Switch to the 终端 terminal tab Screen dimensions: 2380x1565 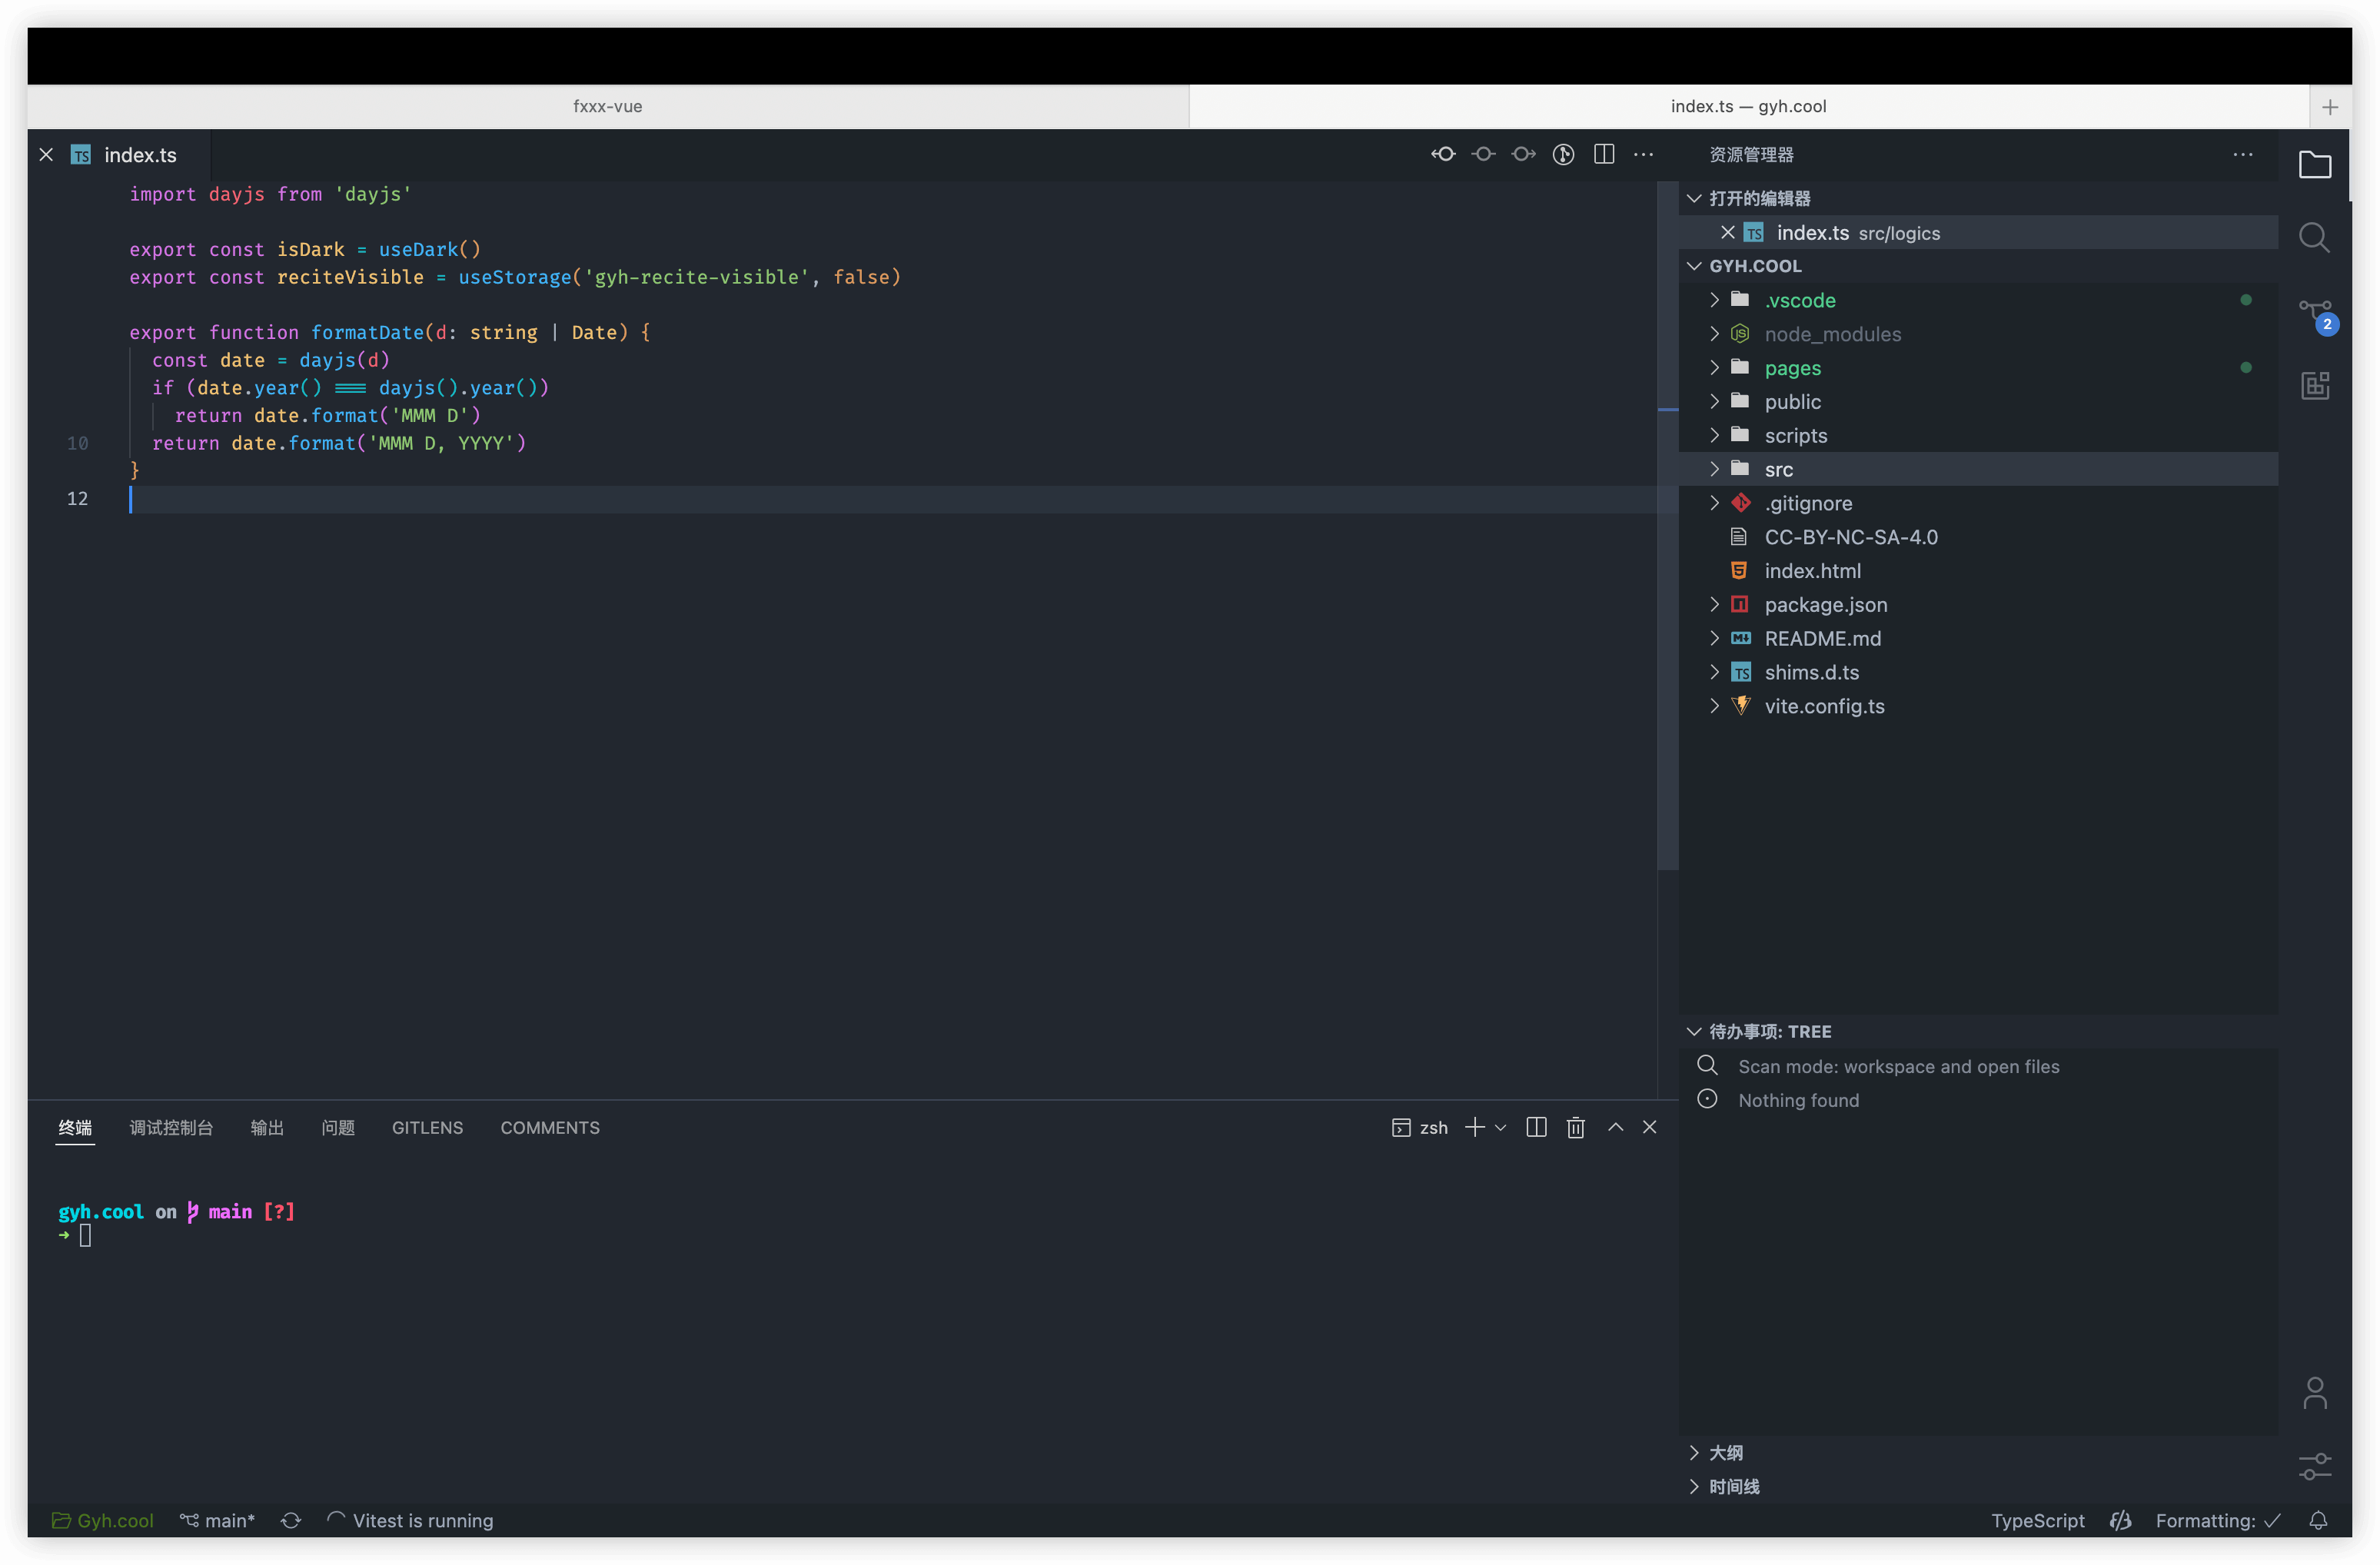[x=75, y=1127]
